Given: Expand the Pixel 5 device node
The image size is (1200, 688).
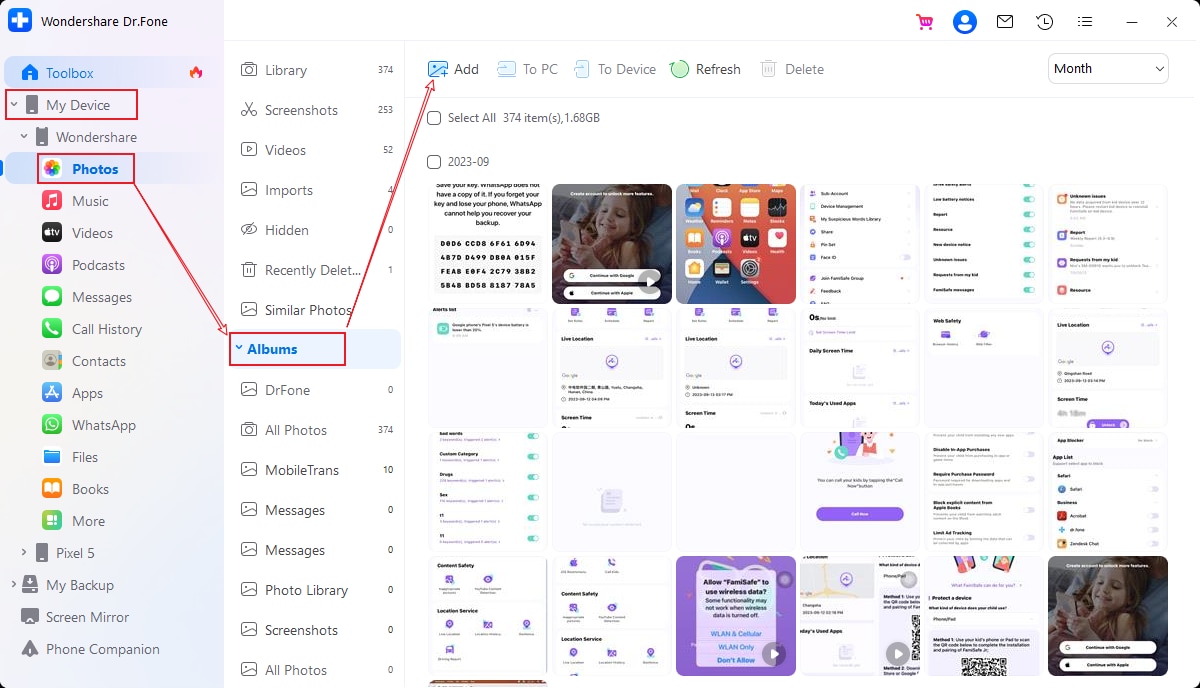Looking at the screenshot, I should pos(24,553).
